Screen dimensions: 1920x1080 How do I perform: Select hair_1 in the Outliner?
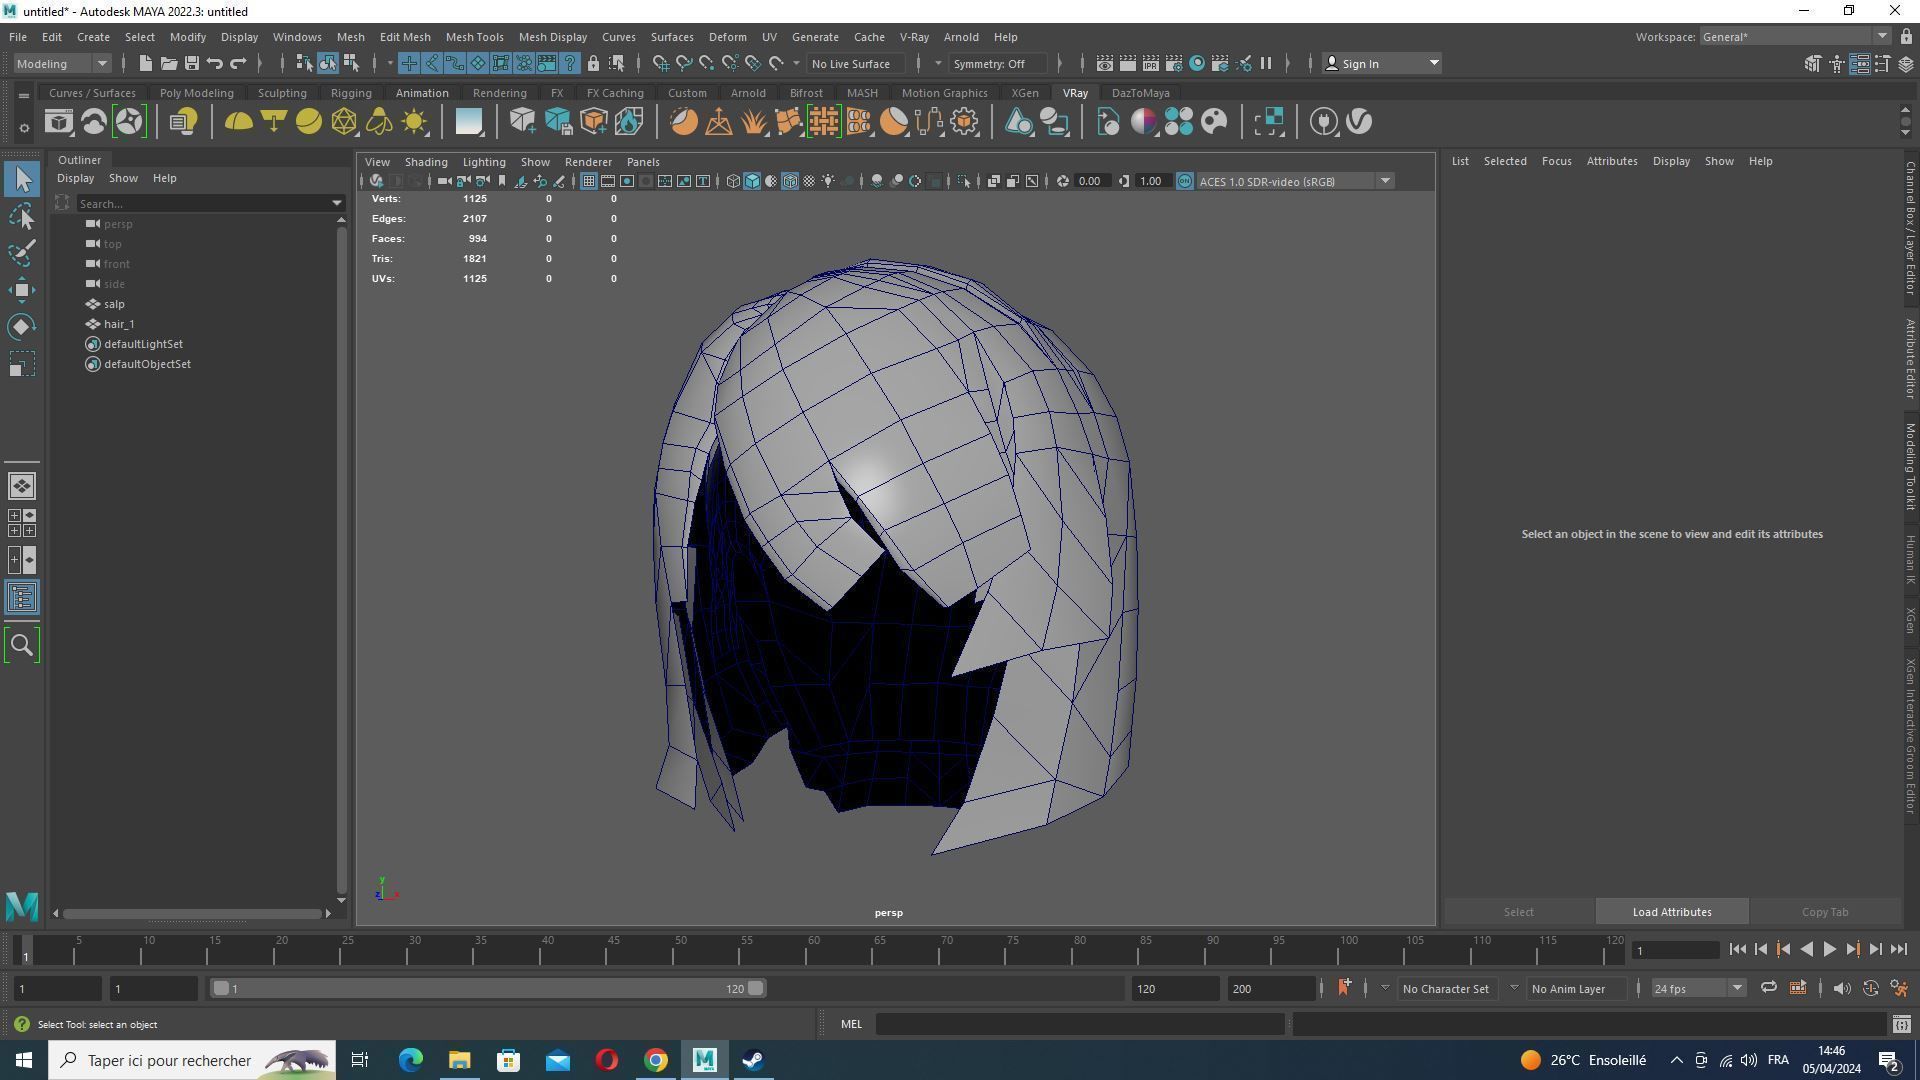(118, 324)
